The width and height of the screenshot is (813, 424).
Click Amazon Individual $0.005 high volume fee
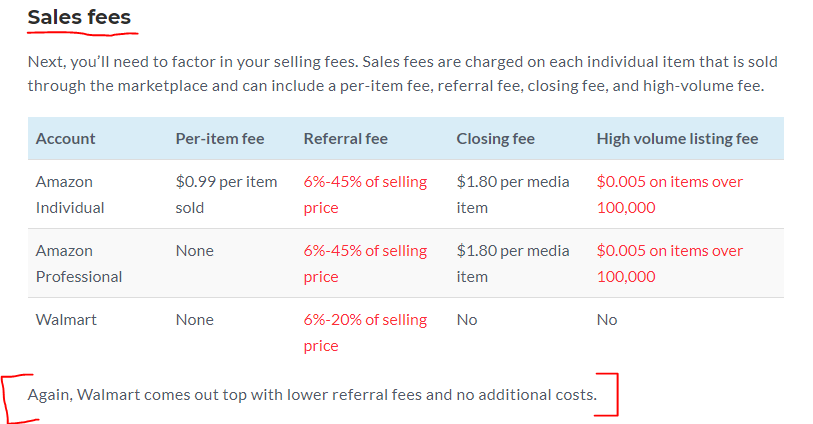(x=670, y=194)
